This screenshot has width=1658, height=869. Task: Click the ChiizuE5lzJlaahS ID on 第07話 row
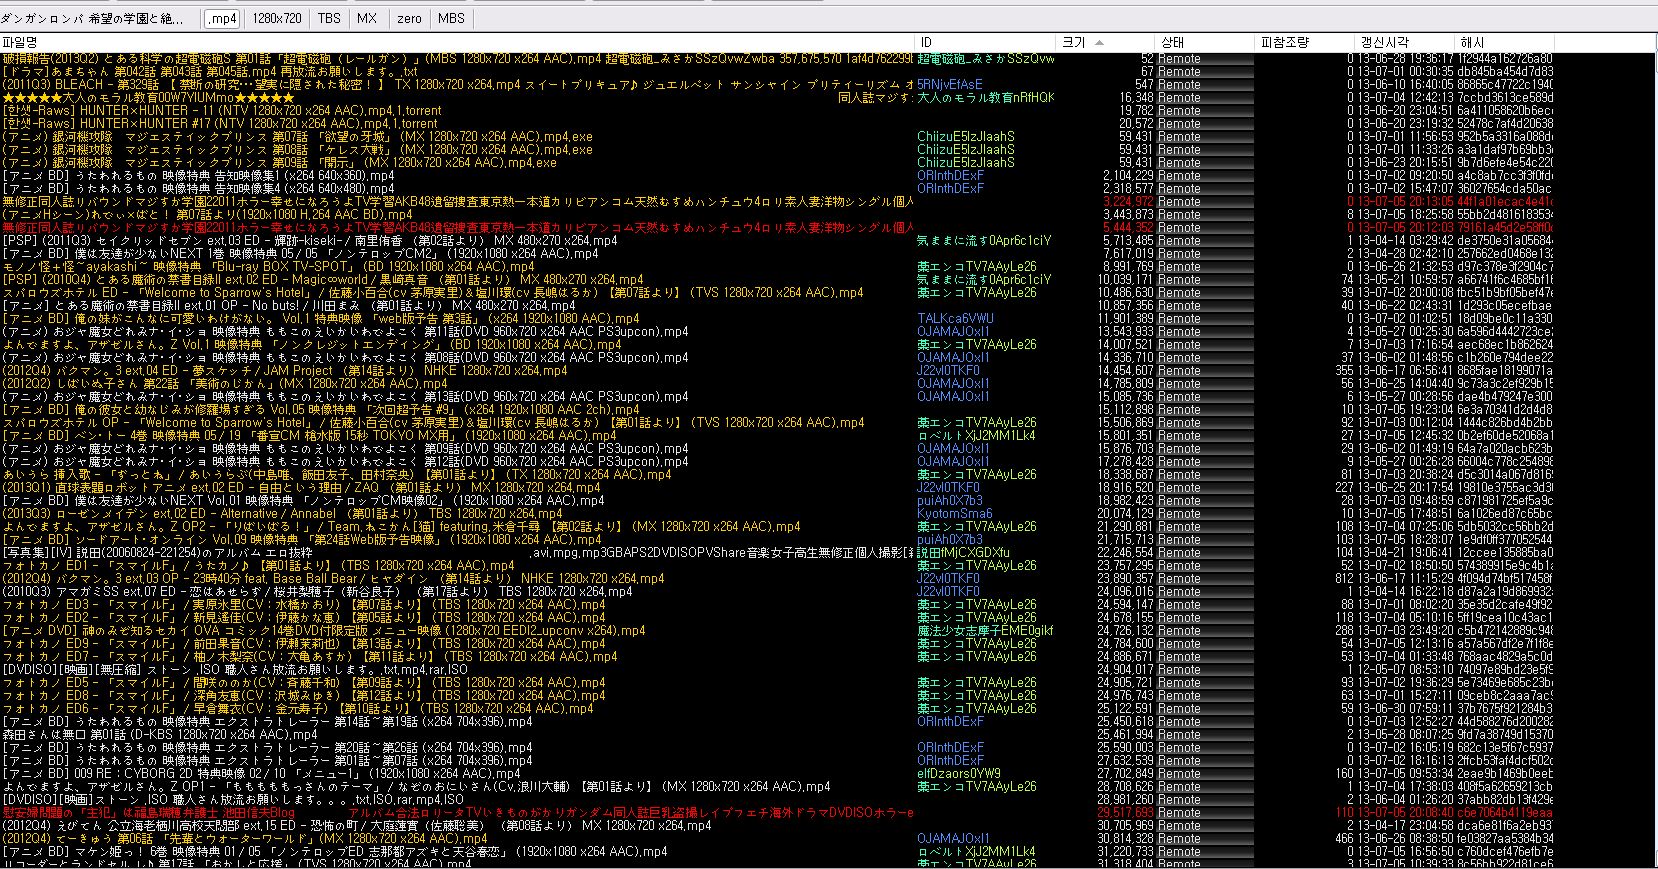[965, 137]
